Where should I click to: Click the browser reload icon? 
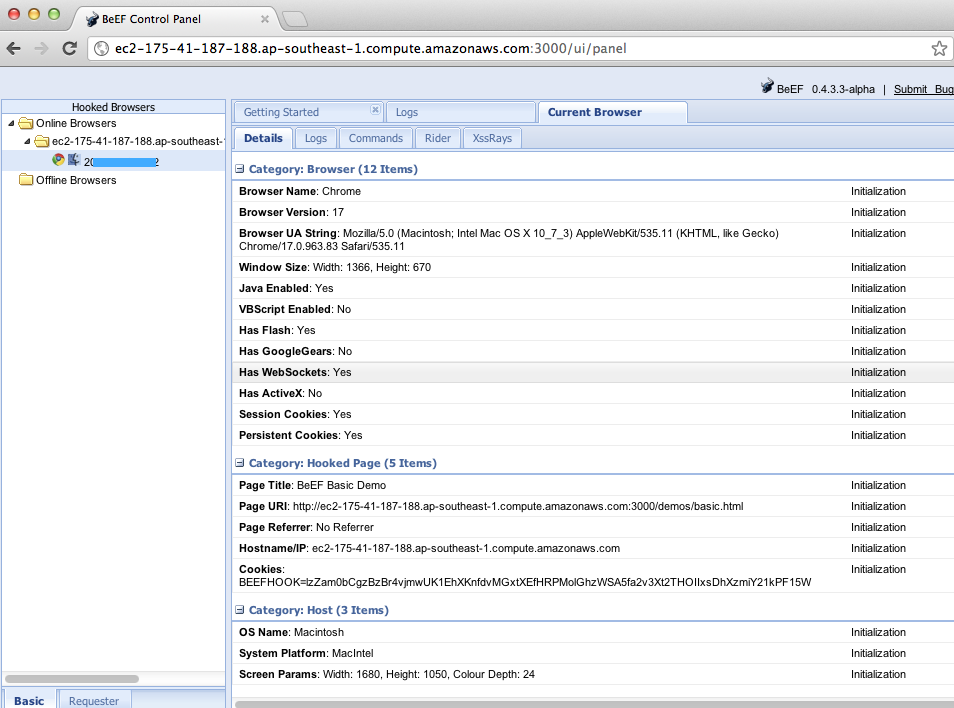[69, 48]
